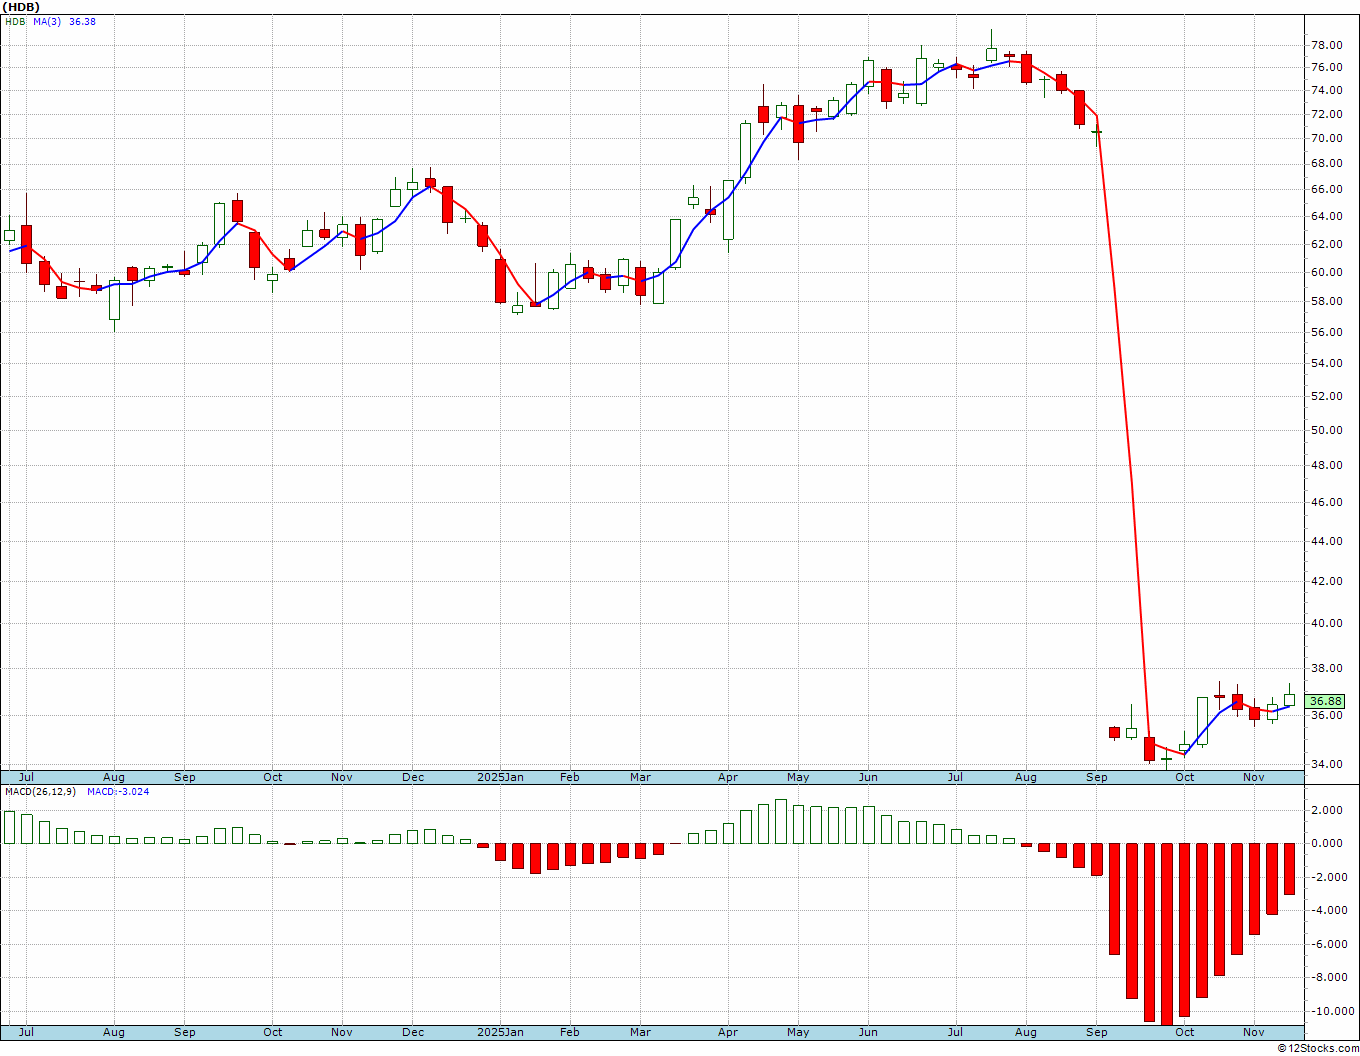Click the 74.00 price axis label
This screenshot has height=1056, width=1360.
pos(1326,90)
